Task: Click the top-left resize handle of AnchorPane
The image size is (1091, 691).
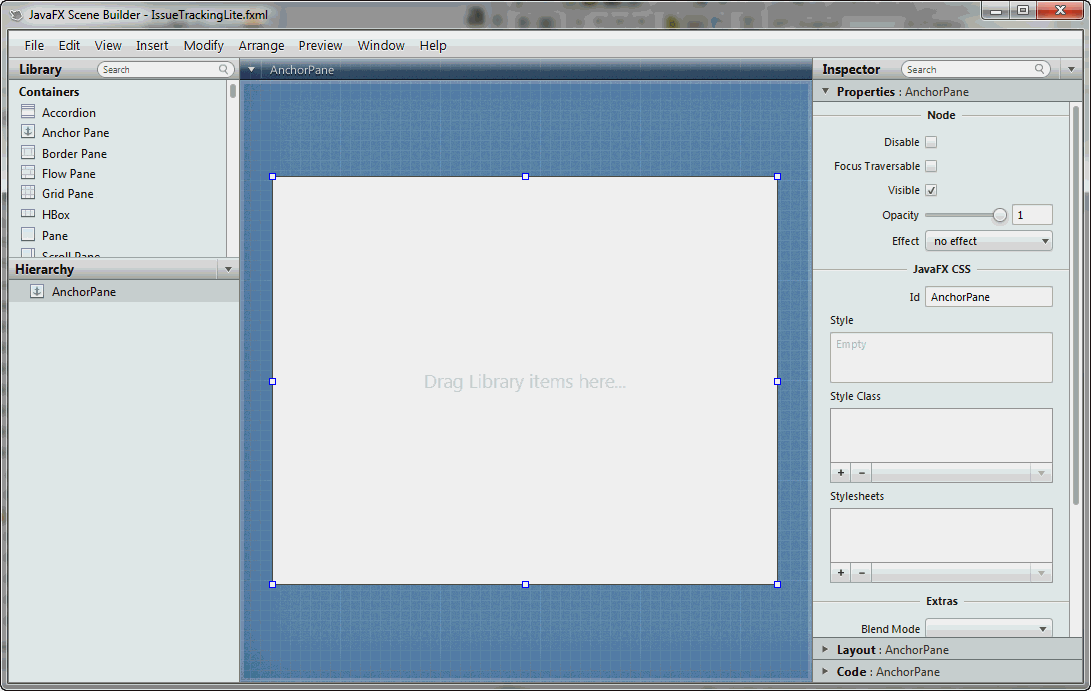Action: 273,177
